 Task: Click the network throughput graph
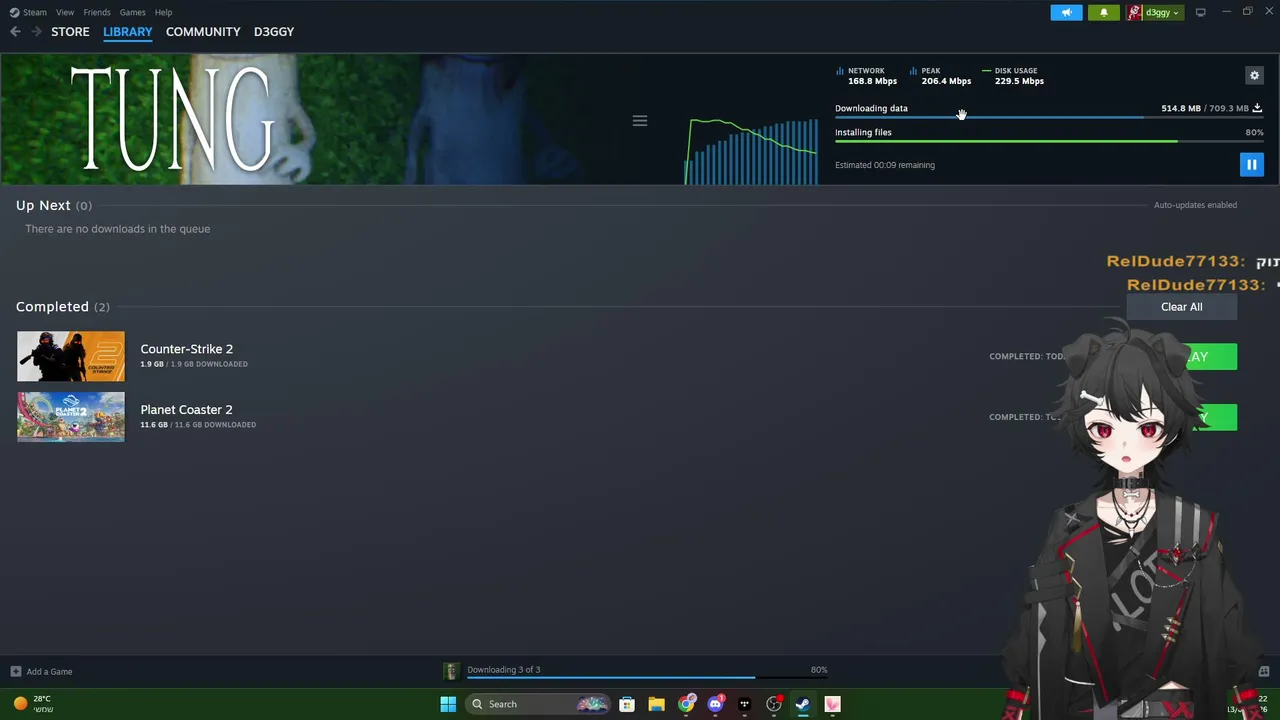752,151
